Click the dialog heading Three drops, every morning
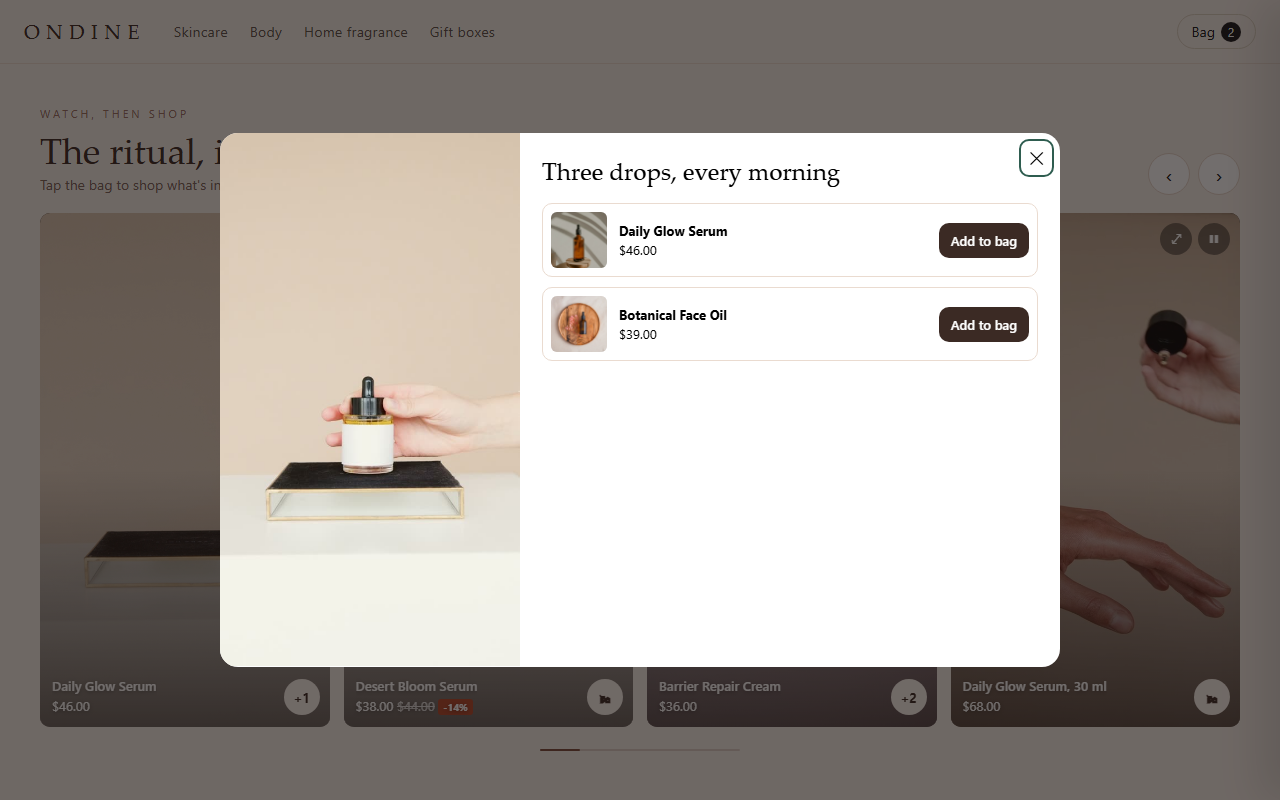Viewport: 1280px width, 800px height. tap(691, 172)
